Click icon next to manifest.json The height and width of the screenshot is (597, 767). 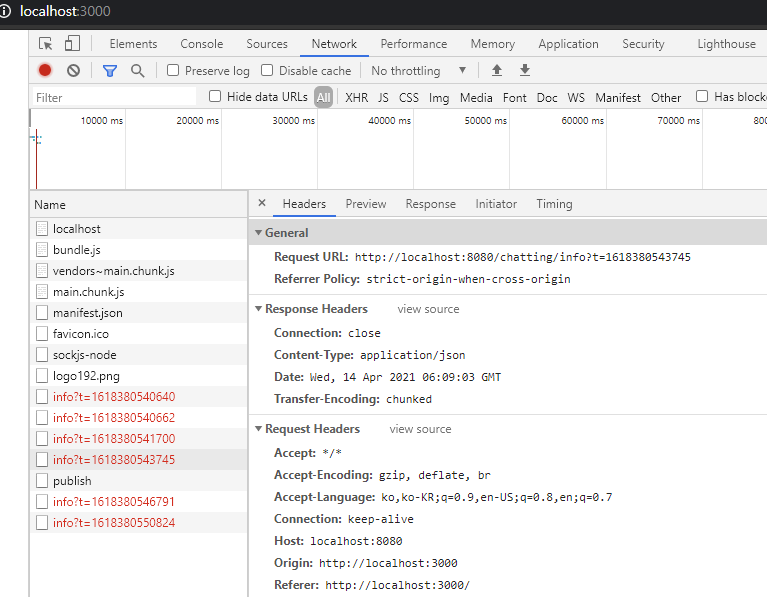[x=42, y=313]
